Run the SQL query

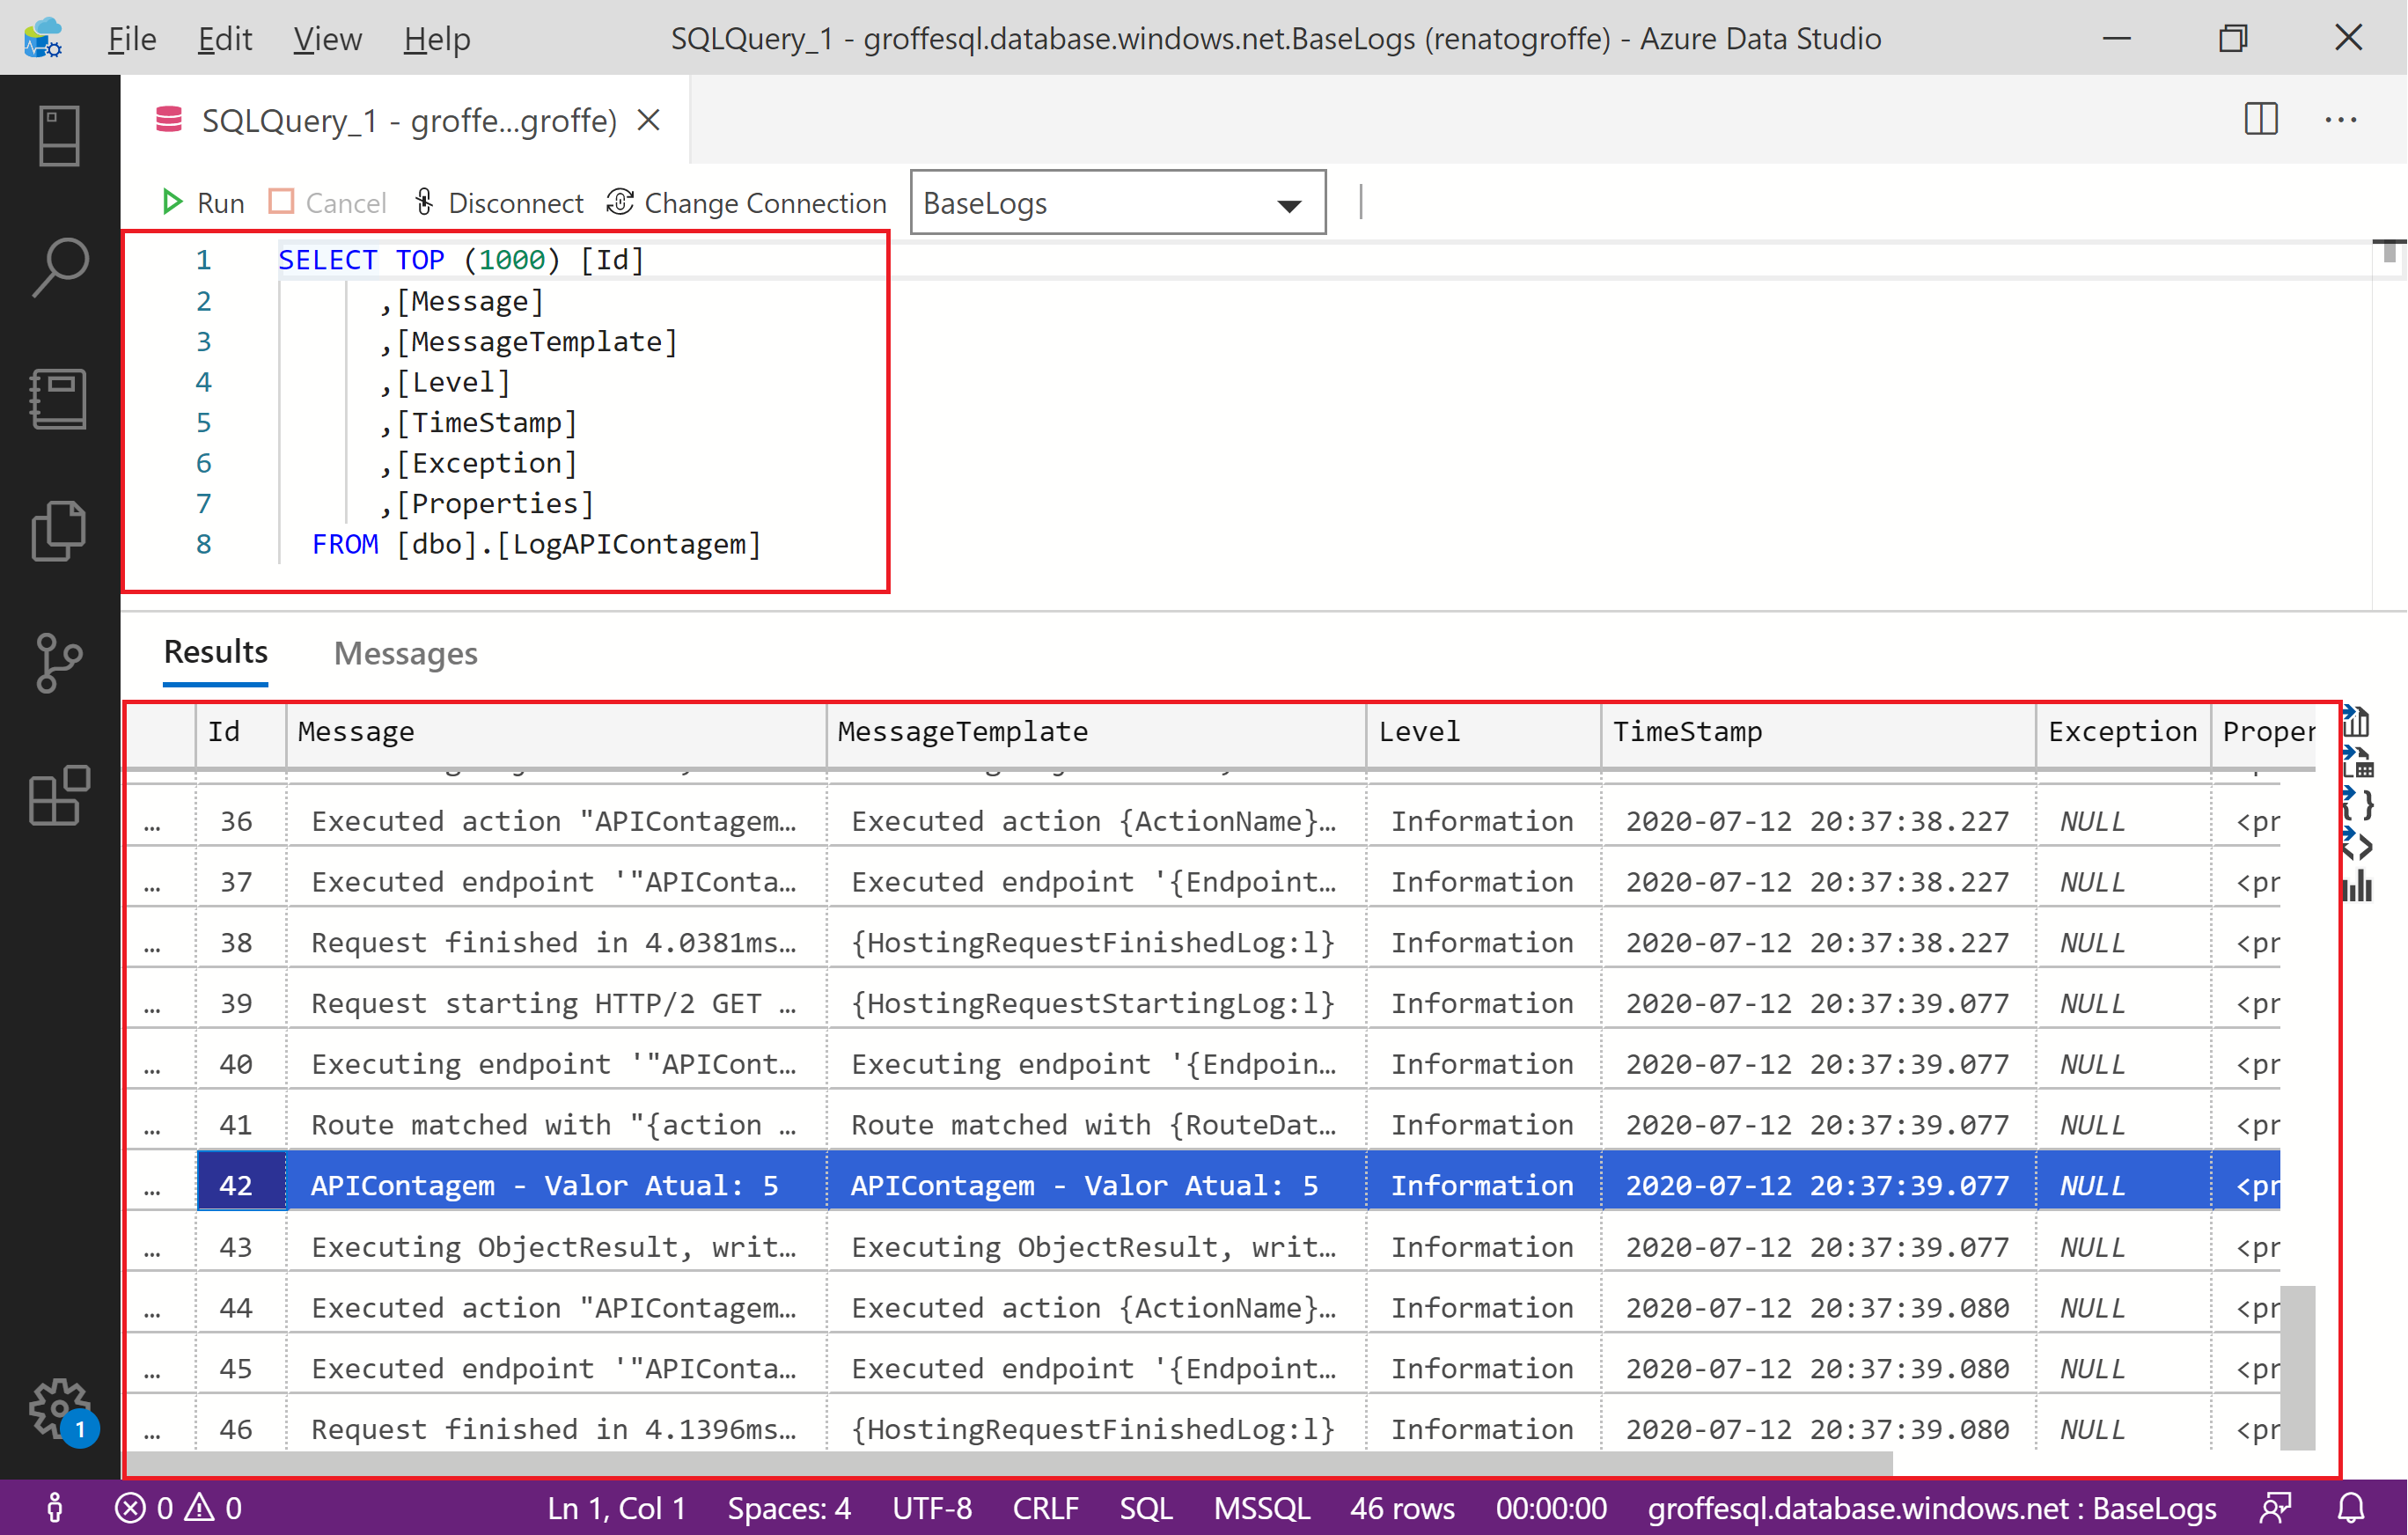pos(203,203)
